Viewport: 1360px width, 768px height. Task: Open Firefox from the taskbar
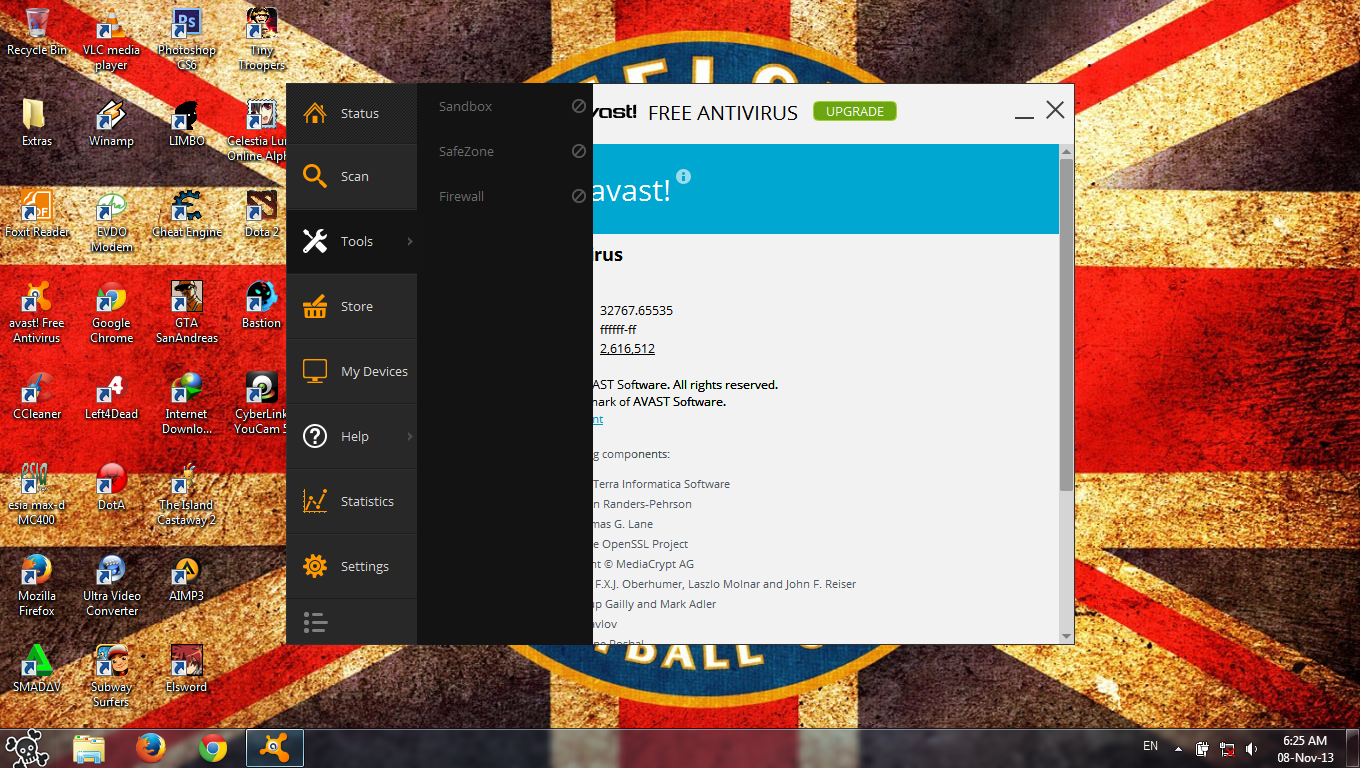(150, 748)
